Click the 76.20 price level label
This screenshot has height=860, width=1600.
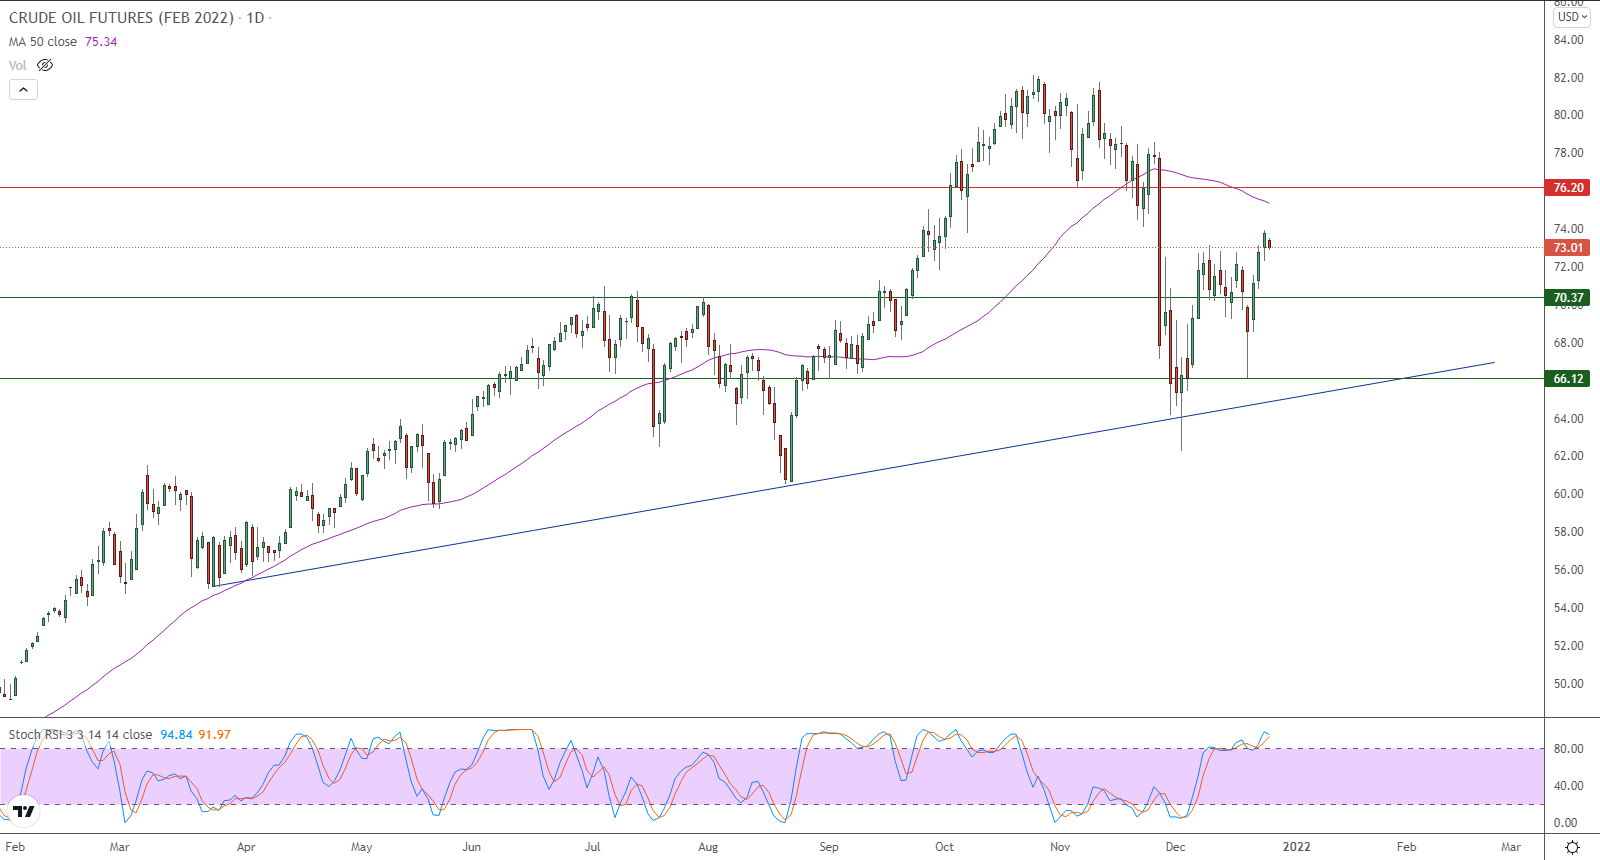point(1568,188)
